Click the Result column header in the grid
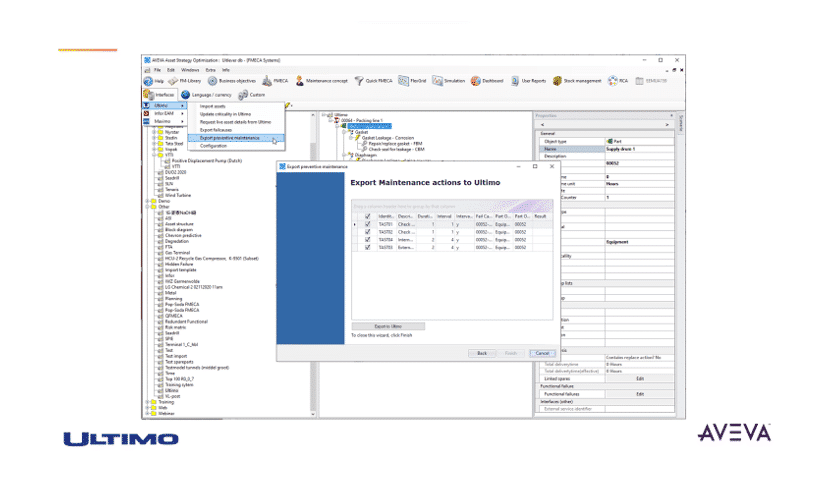The image size is (829, 500). click(x=540, y=216)
